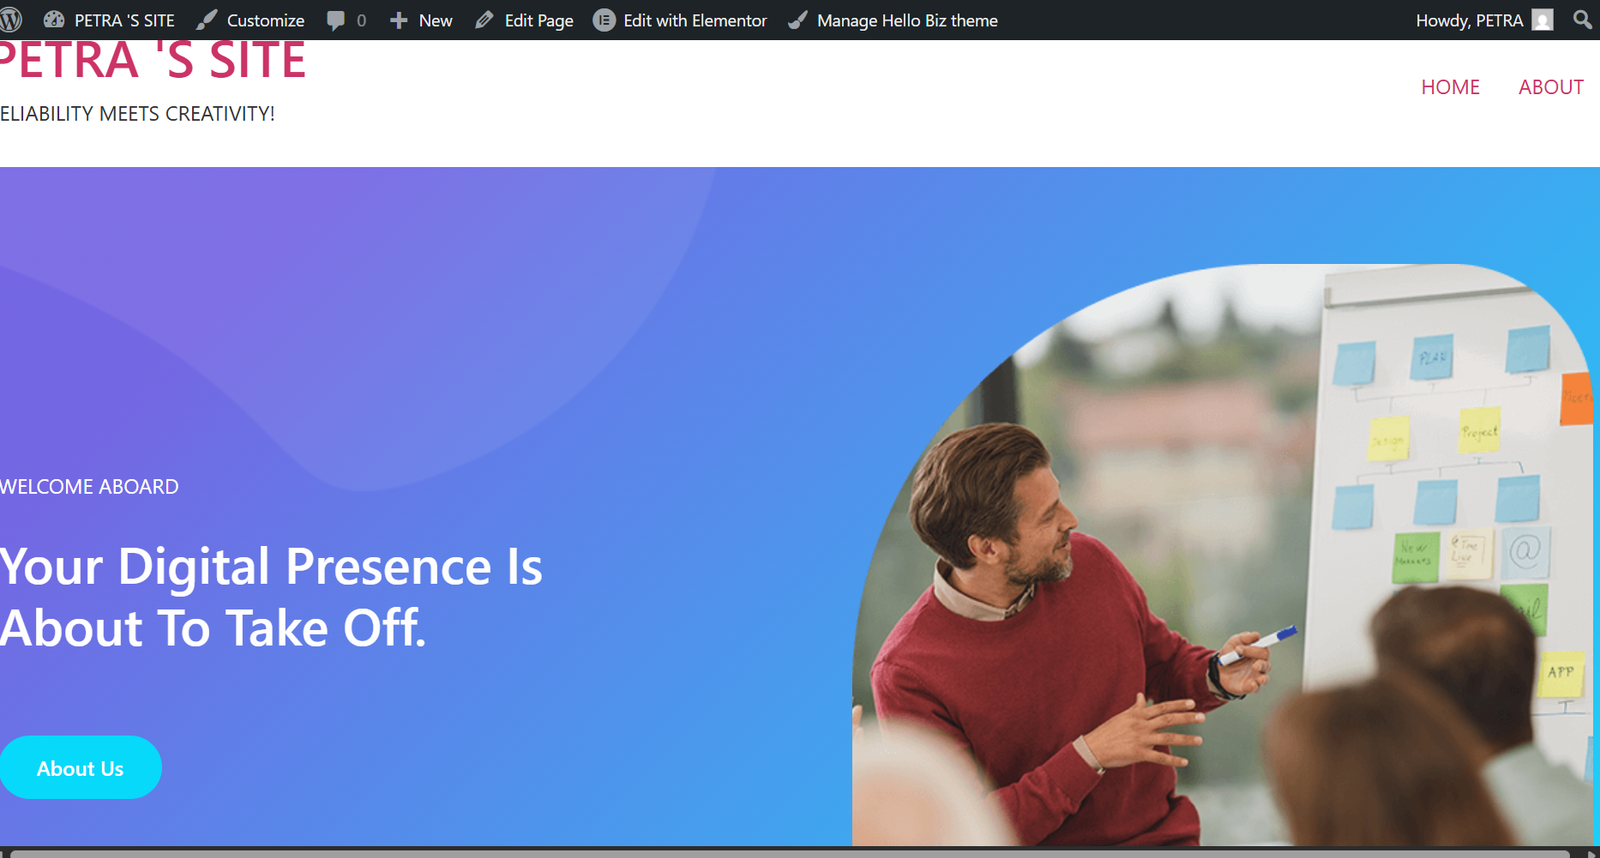Click the user avatar in the admin bar
Screen dimensions: 1600x858
(1543, 20)
